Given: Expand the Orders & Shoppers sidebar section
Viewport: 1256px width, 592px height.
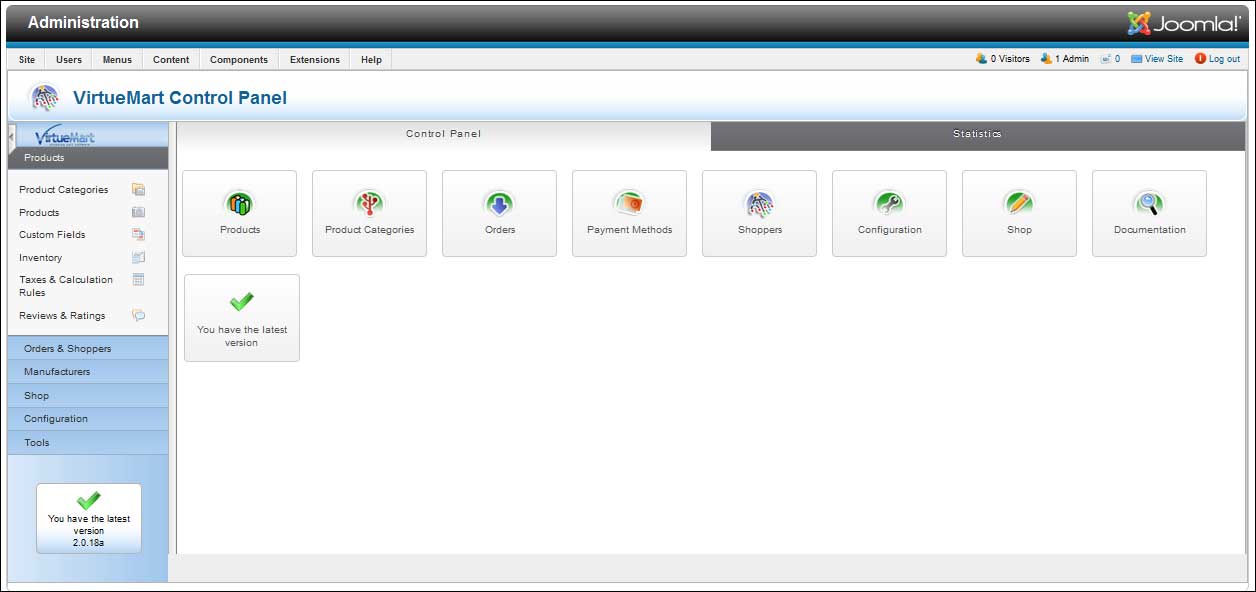Looking at the screenshot, I should pos(88,348).
